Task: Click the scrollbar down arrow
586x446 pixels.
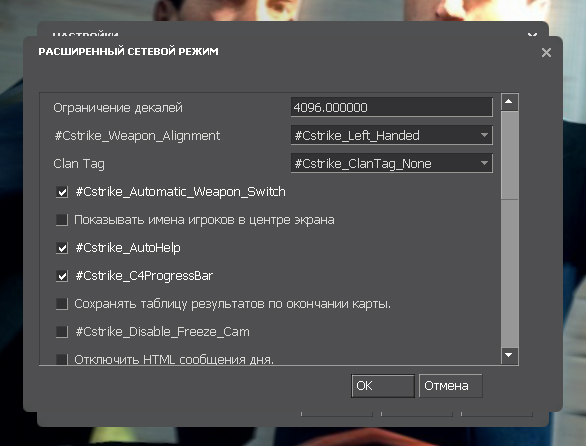Action: tap(509, 355)
